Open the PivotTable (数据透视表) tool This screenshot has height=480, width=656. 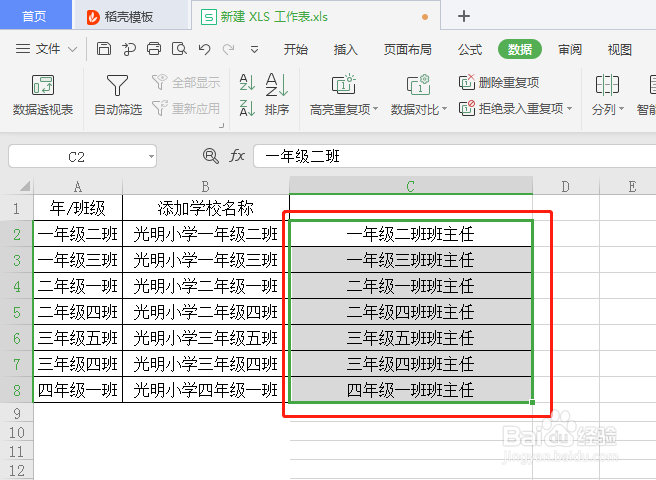(x=43, y=95)
